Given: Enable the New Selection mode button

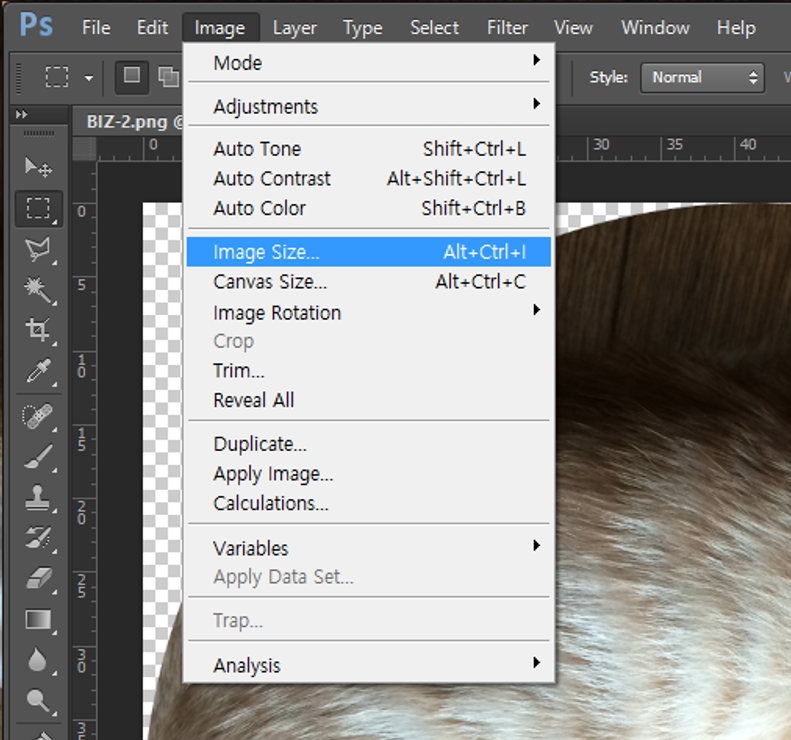Looking at the screenshot, I should (131, 77).
